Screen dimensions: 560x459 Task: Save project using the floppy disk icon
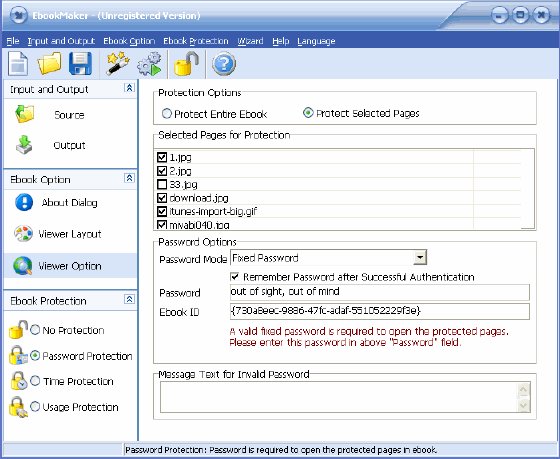[x=80, y=64]
